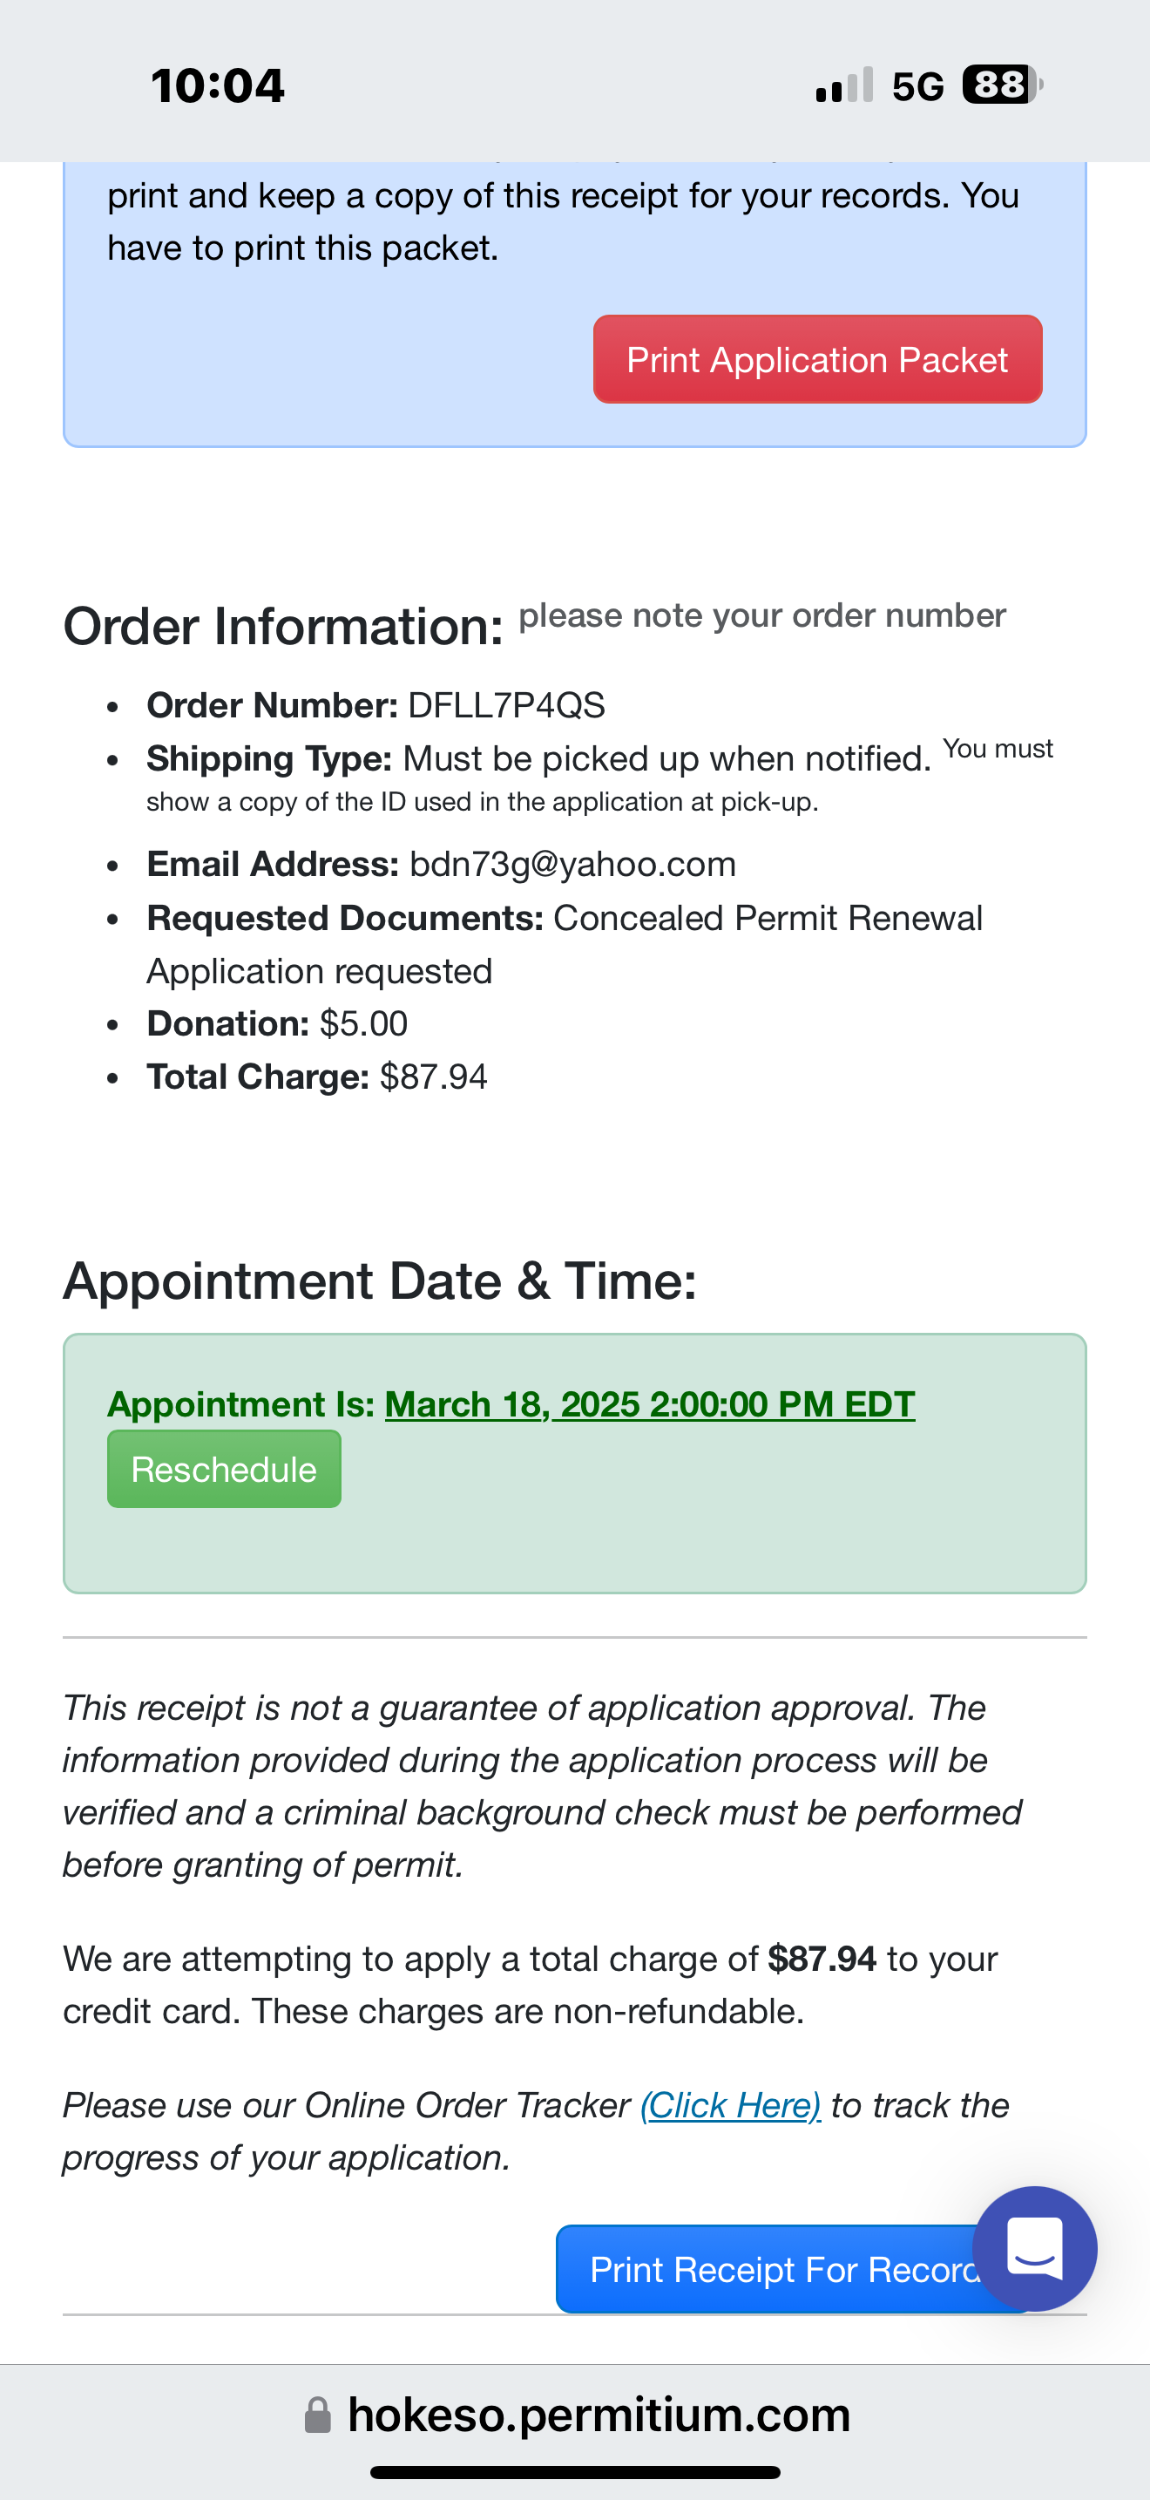Open the March 18, 2025 appointment link
This screenshot has height=2500, width=1150.
[649, 1404]
